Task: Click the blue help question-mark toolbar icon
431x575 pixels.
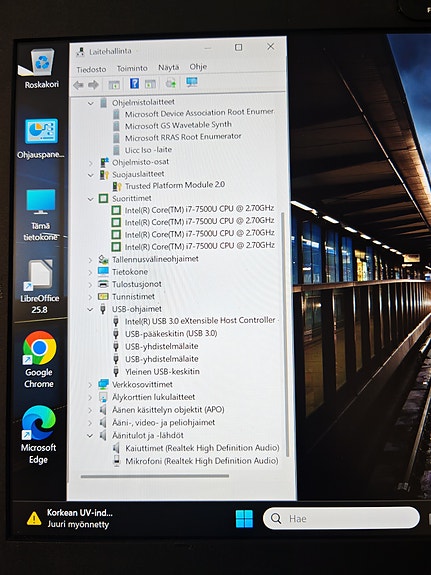Action: (134, 84)
